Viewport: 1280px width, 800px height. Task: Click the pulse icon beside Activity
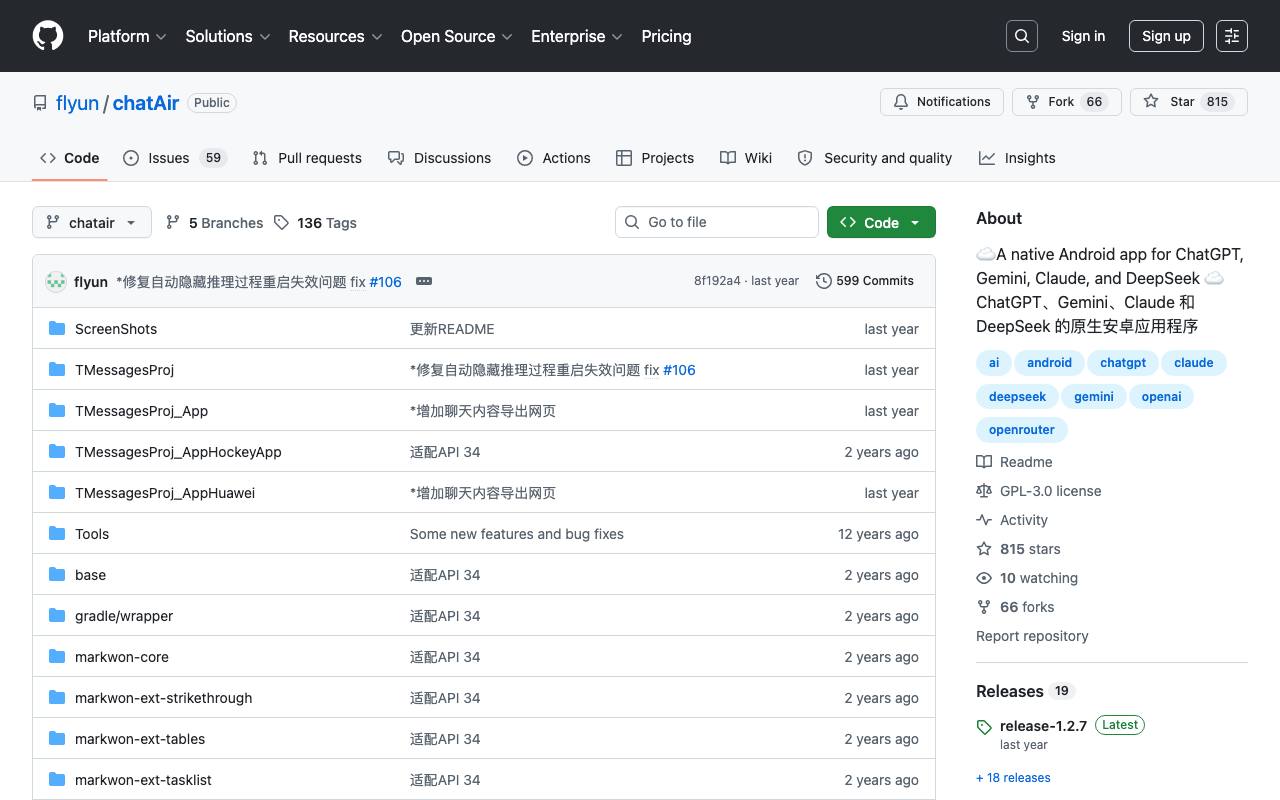tap(984, 520)
